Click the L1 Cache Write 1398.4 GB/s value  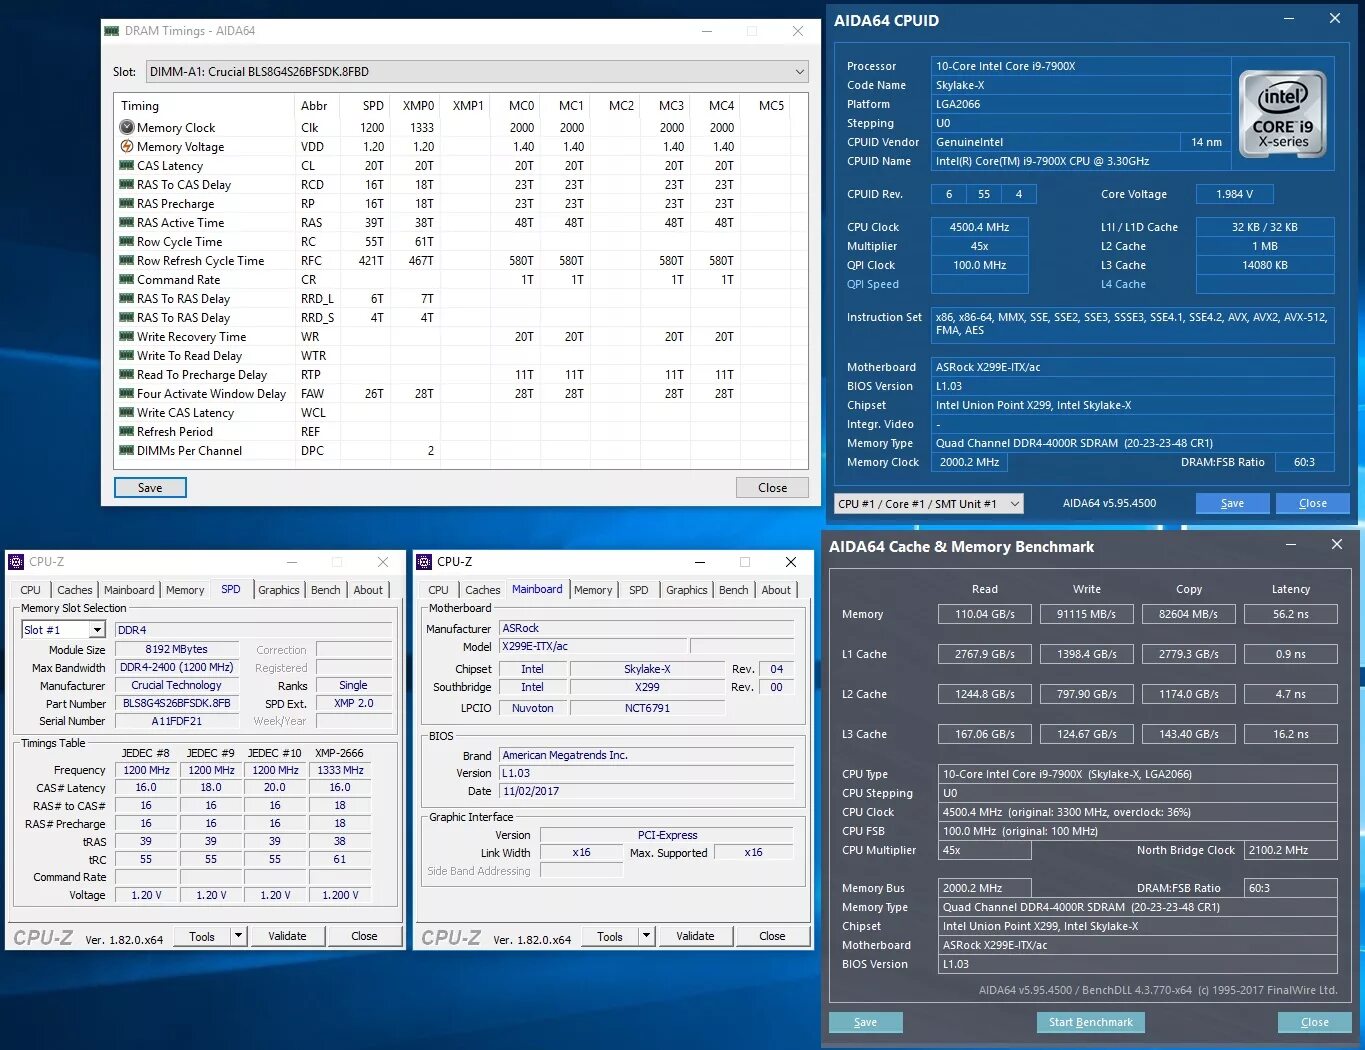1087,655
